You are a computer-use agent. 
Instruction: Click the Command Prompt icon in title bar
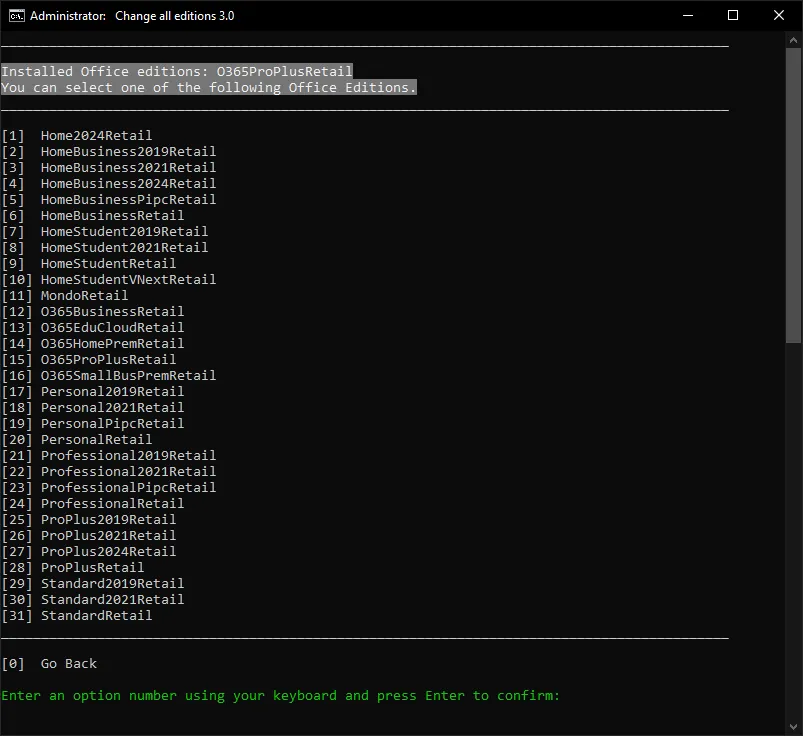coord(17,16)
